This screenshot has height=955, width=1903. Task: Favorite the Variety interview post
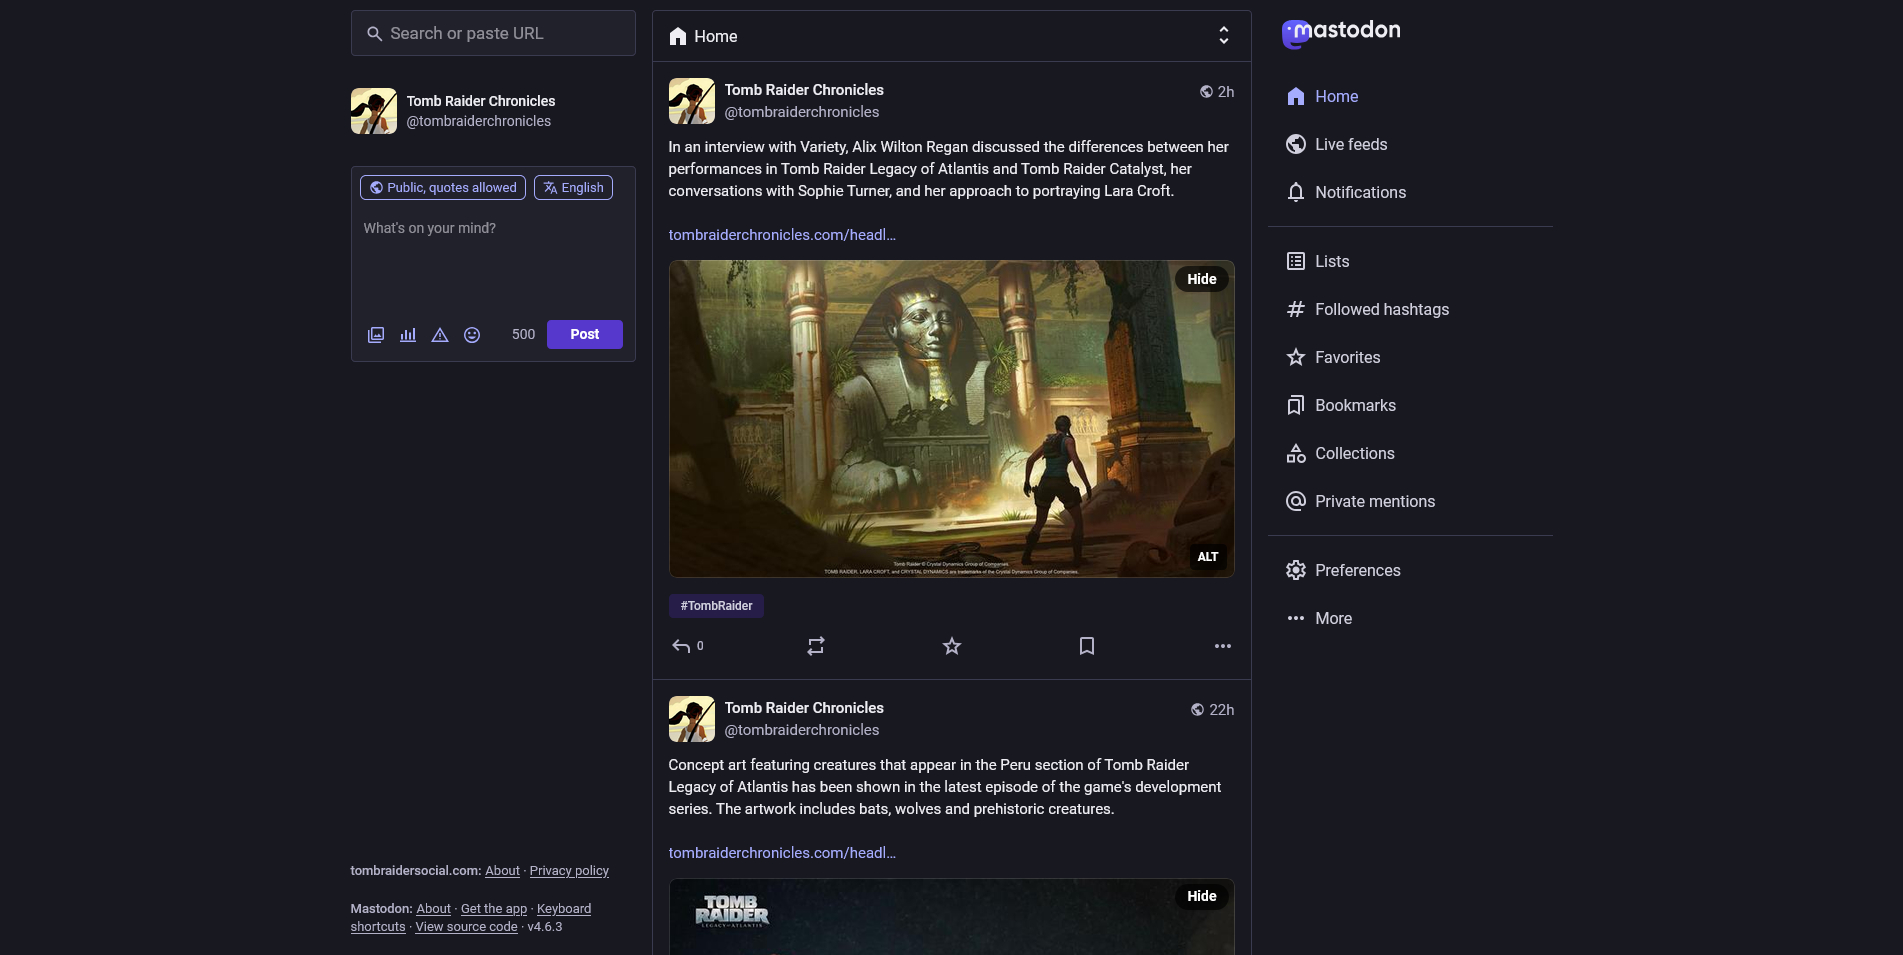(952, 646)
